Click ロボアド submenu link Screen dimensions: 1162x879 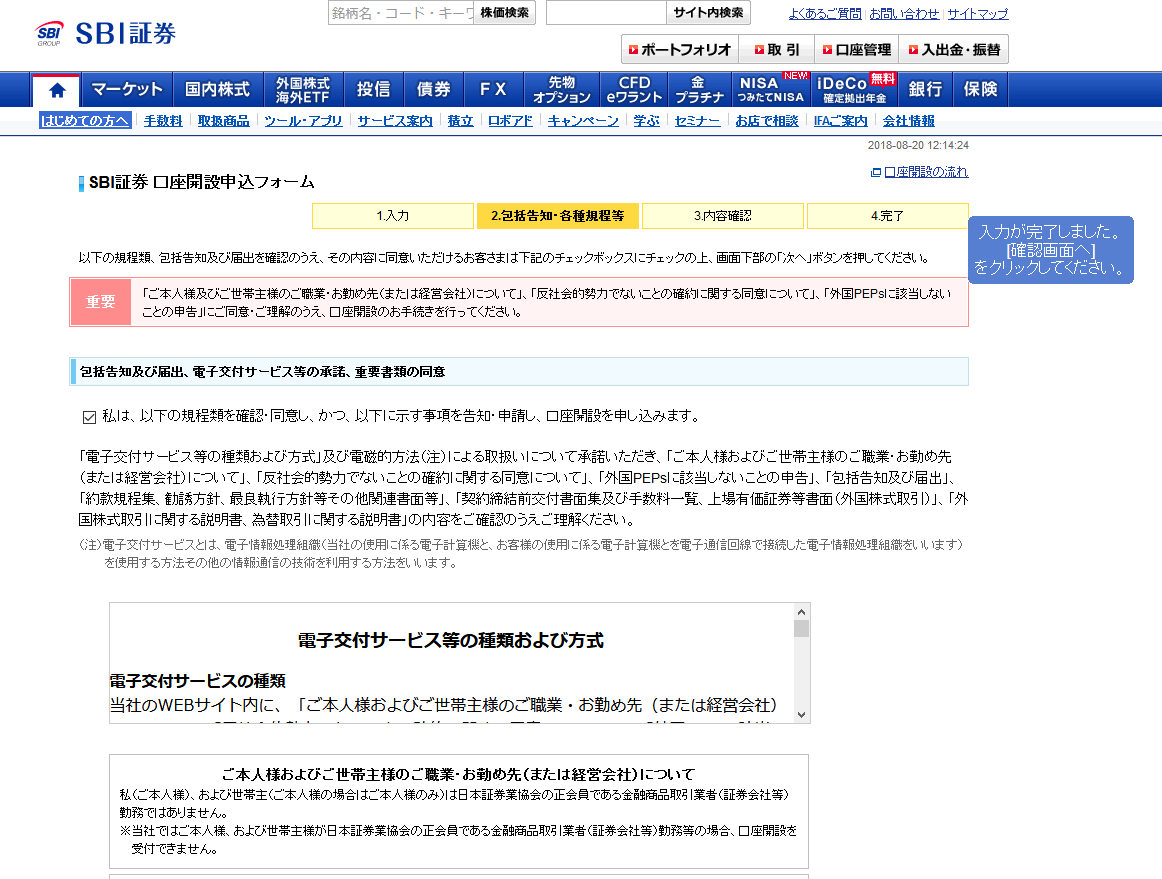[x=510, y=121]
